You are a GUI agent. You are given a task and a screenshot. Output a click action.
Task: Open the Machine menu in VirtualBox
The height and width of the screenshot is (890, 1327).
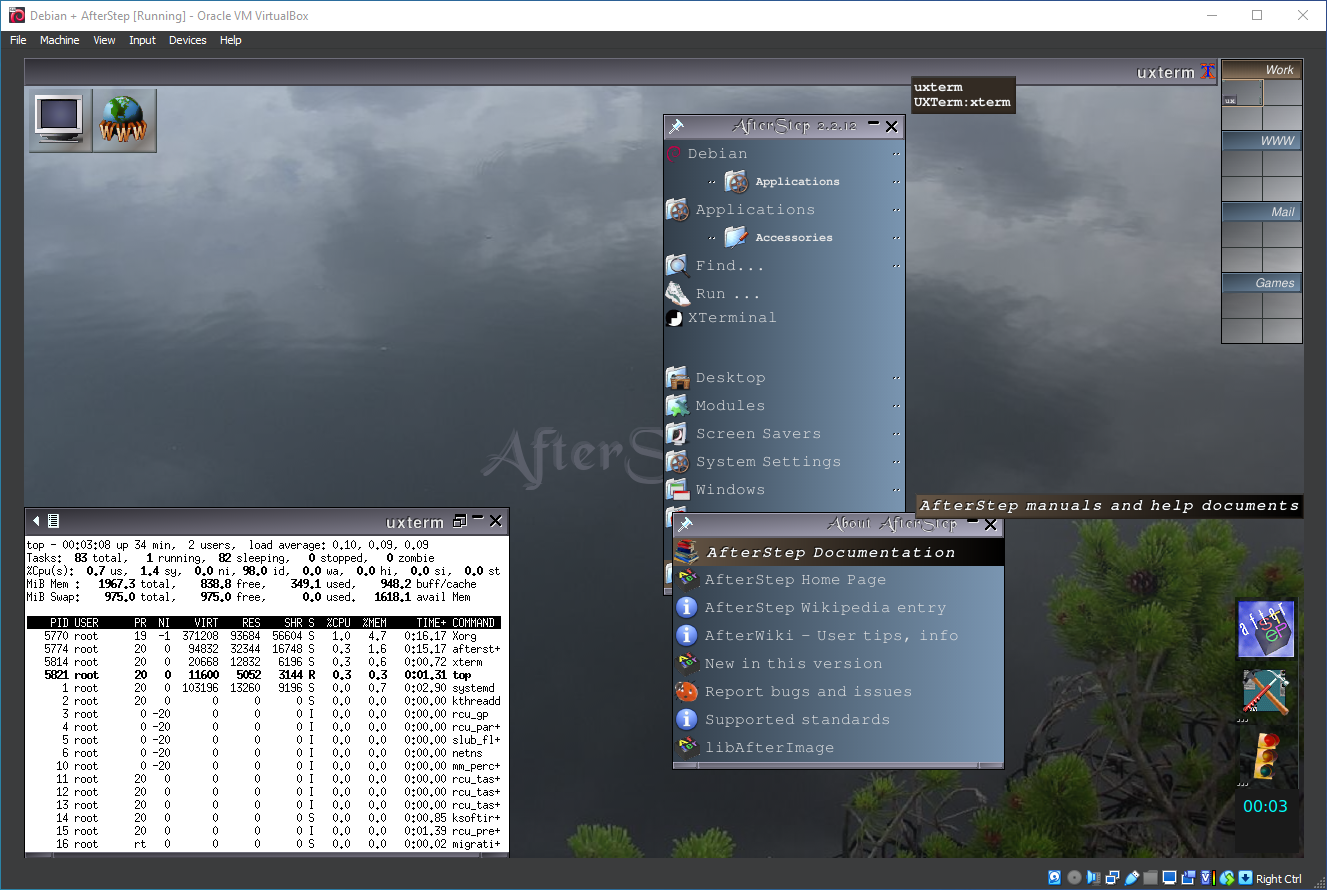(59, 40)
